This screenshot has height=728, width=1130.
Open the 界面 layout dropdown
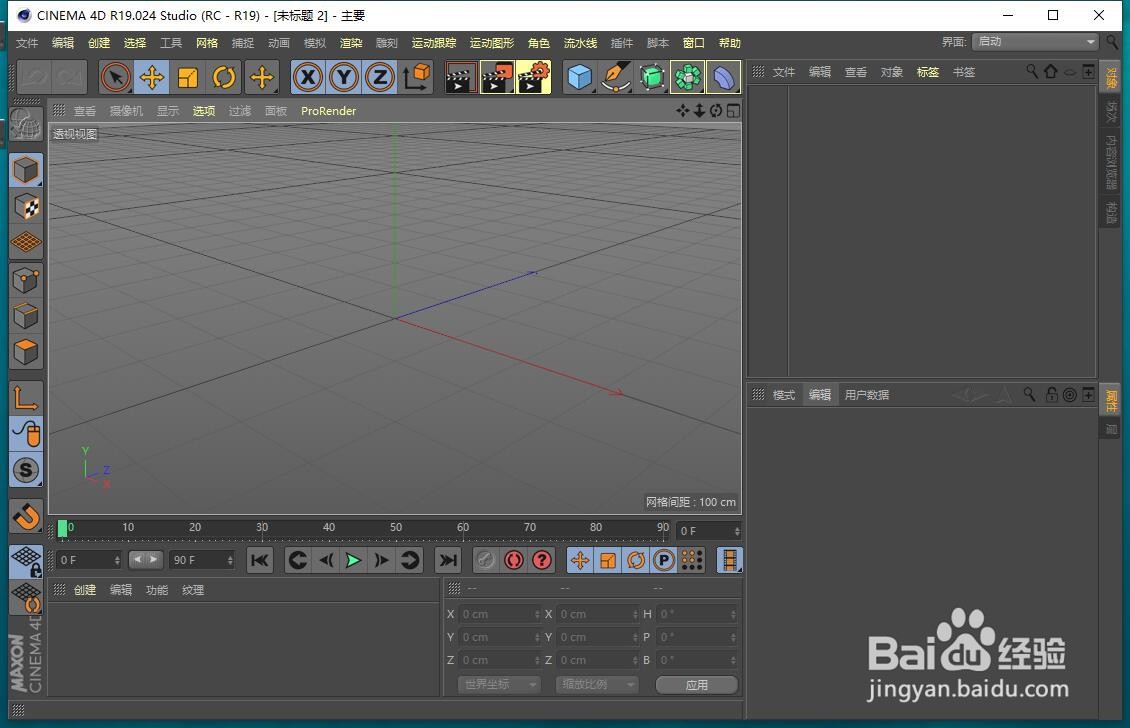[1034, 42]
